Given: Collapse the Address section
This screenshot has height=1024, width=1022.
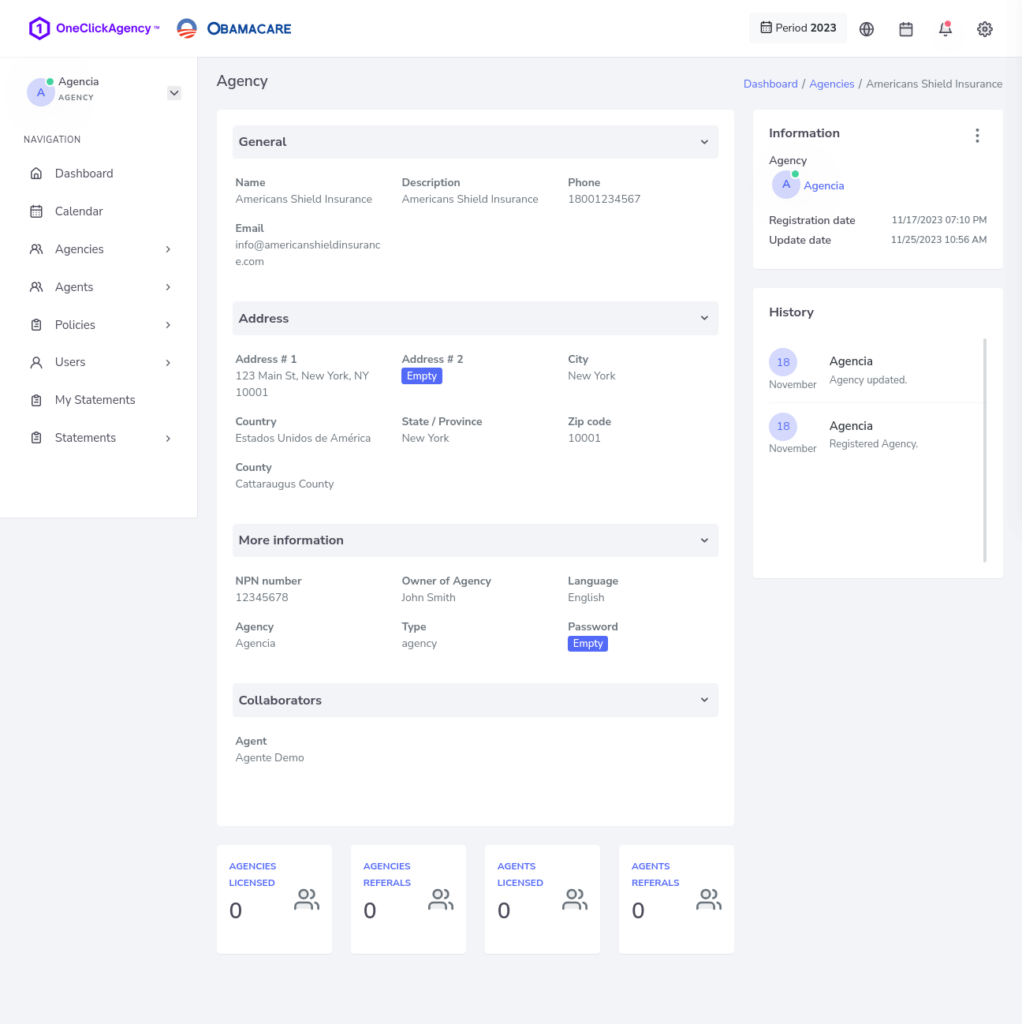Looking at the screenshot, I should tap(704, 319).
